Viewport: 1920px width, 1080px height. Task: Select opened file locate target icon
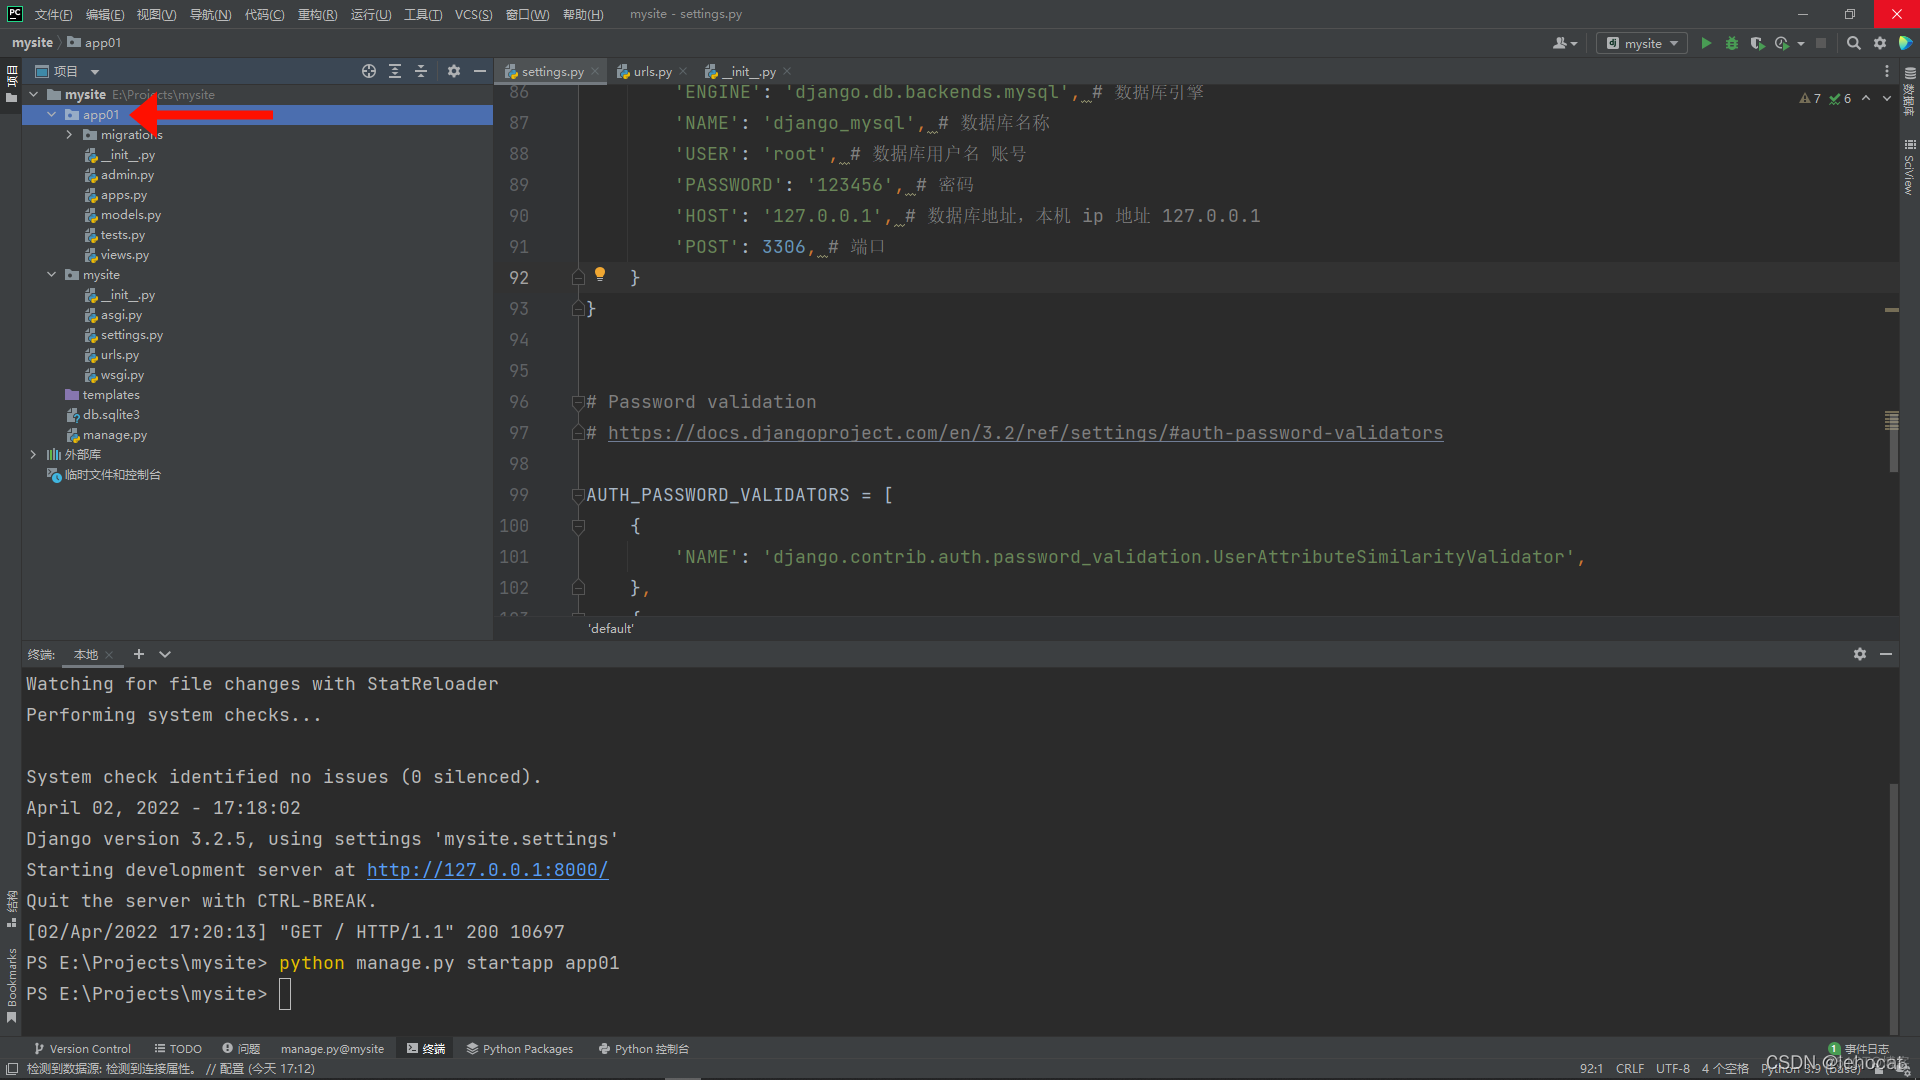(x=369, y=71)
